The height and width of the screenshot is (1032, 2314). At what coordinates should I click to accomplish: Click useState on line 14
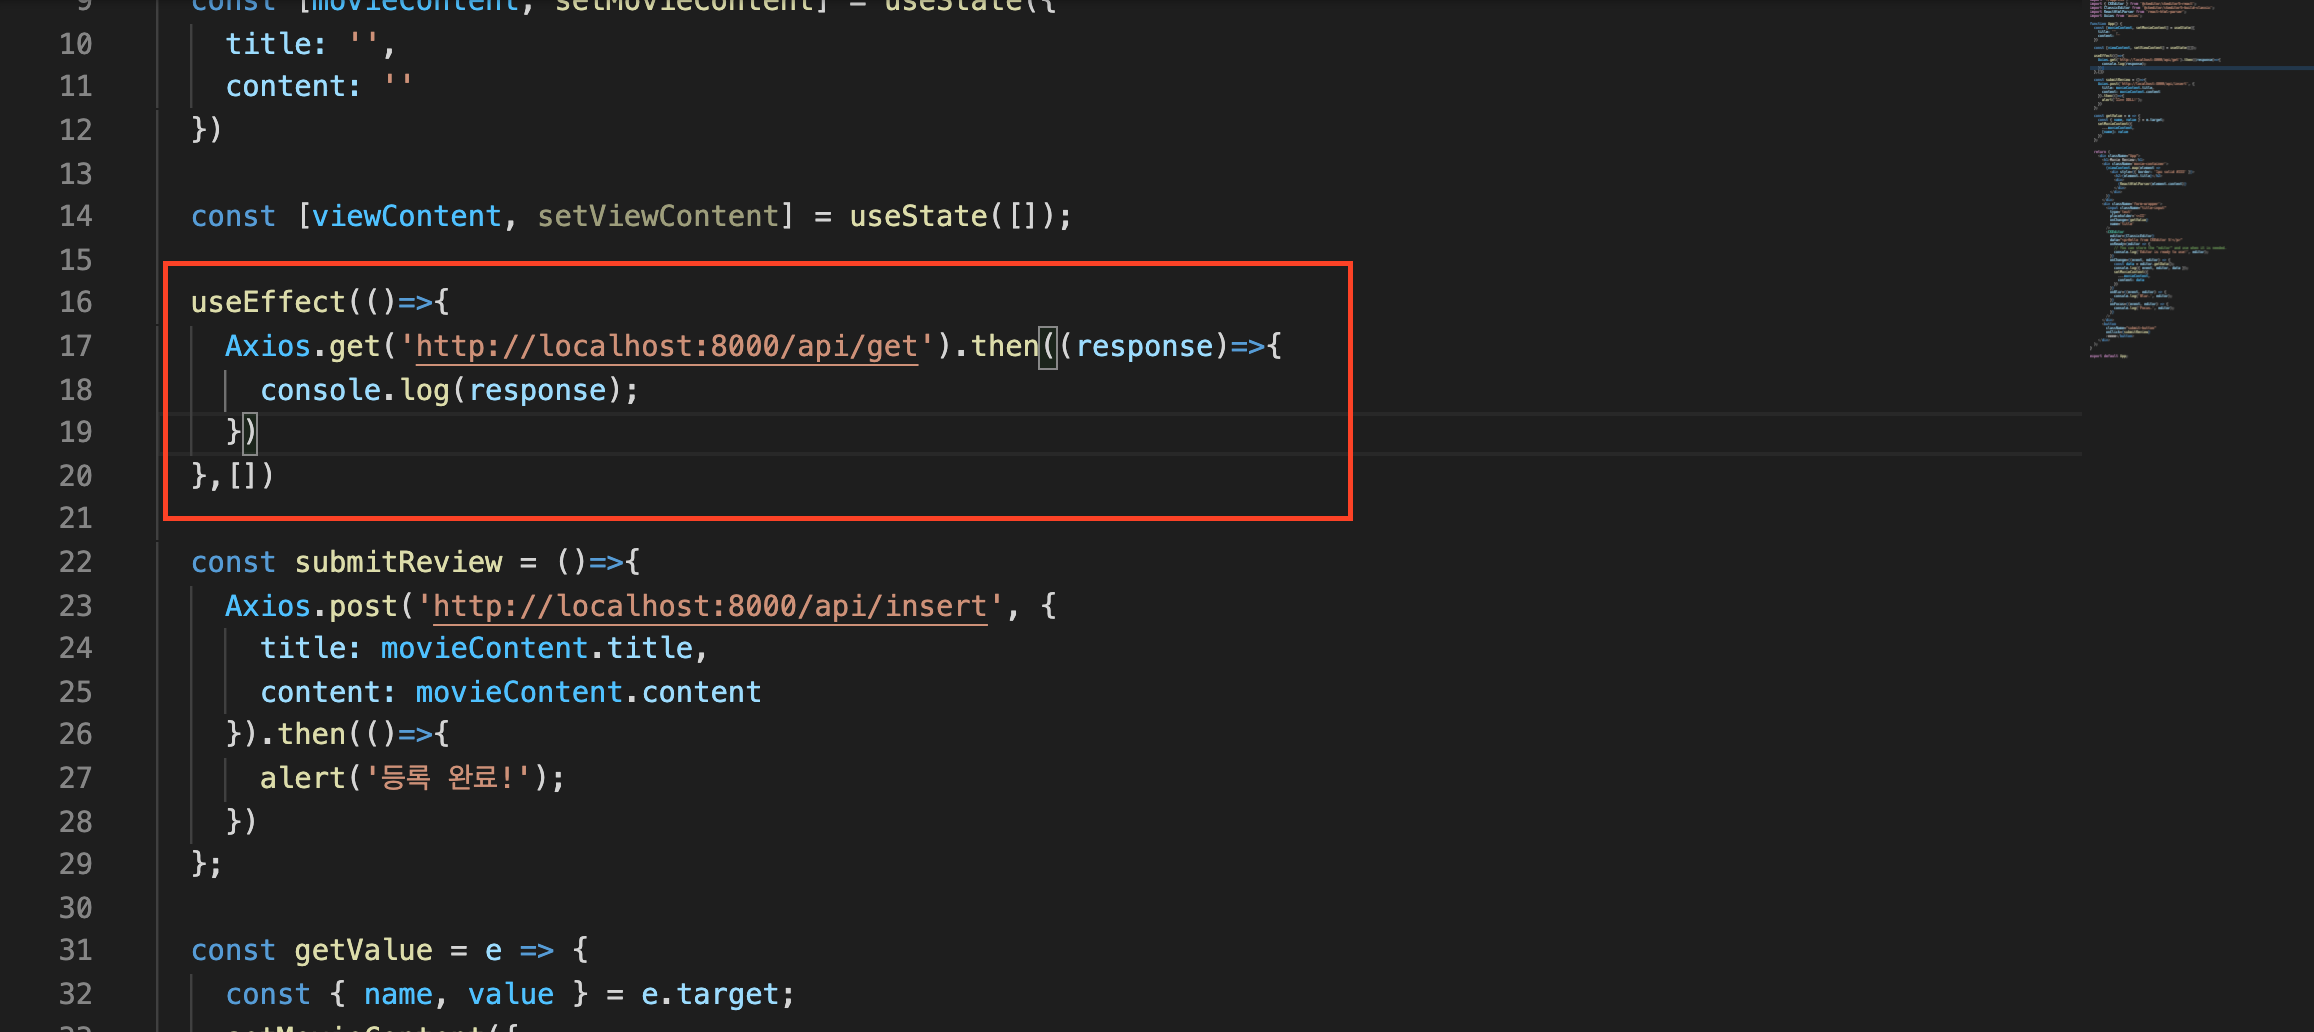(x=918, y=216)
